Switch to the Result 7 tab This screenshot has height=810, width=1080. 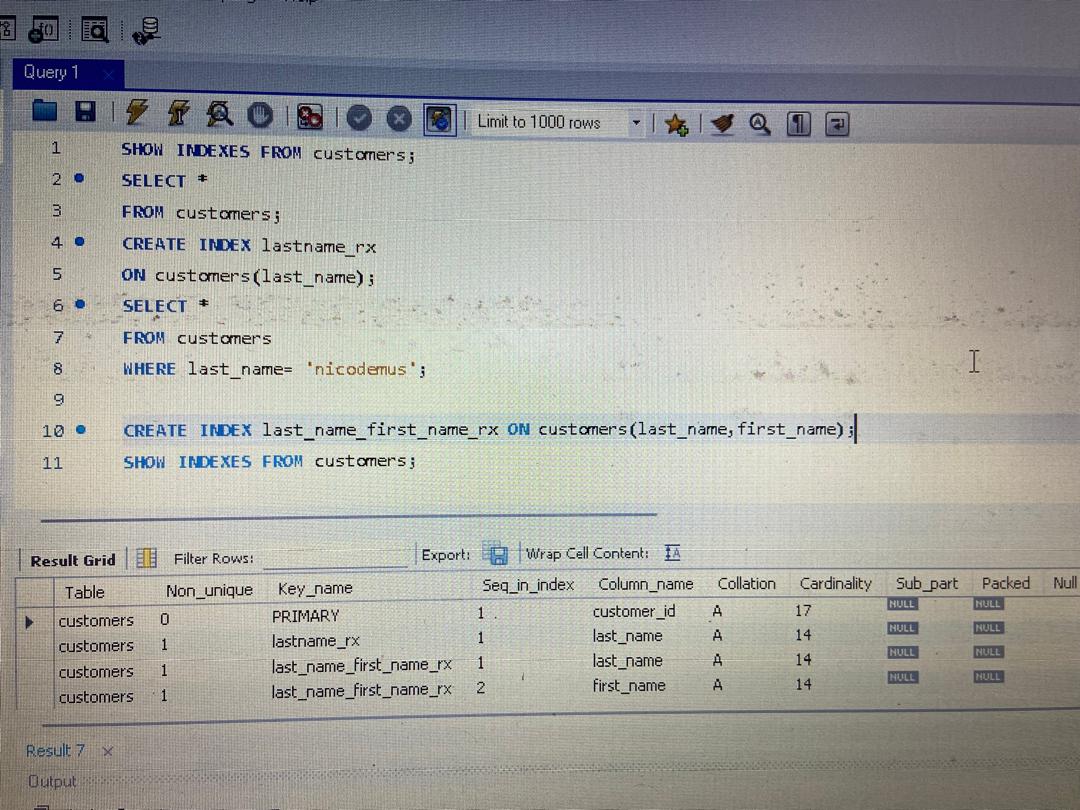[x=55, y=751]
